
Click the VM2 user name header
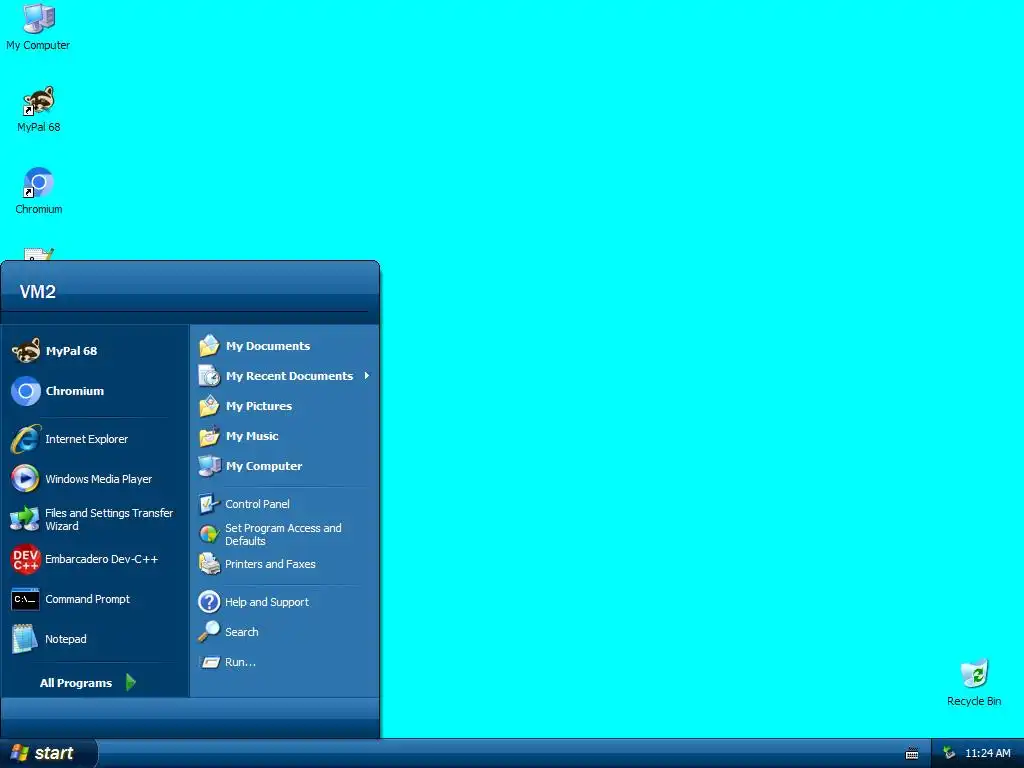(x=38, y=291)
